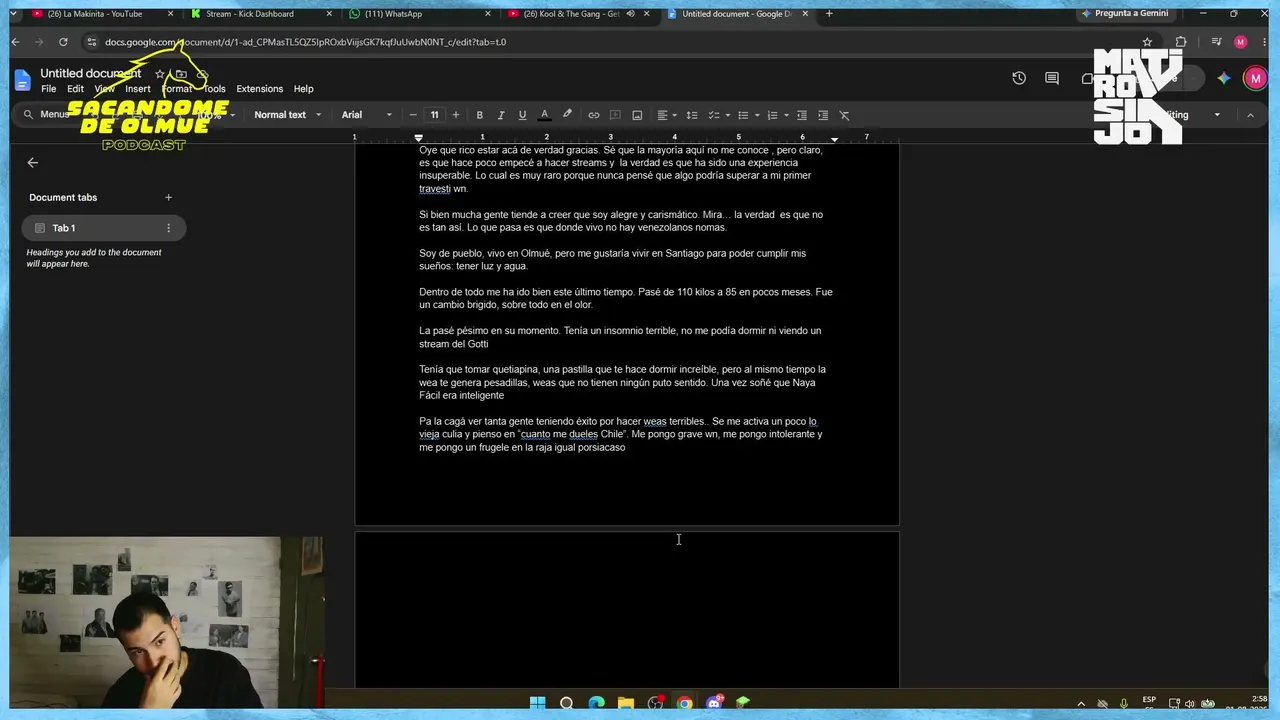Switch to Stream - Kick Dashboard tab
1280x720 pixels.
258,14
